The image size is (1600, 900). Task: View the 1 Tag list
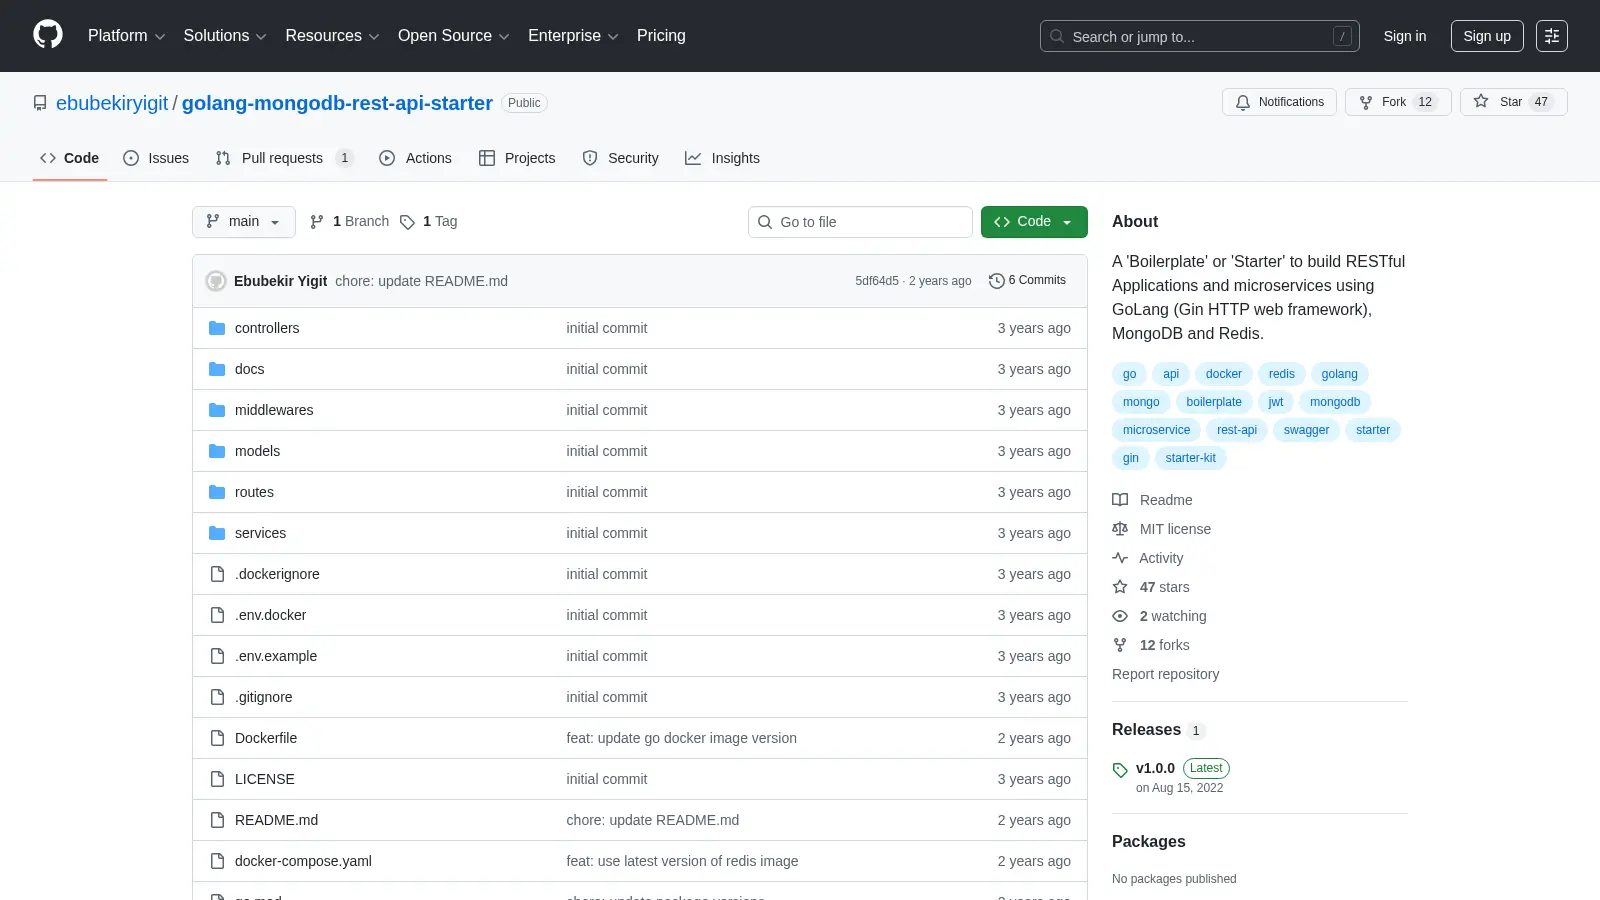click(x=429, y=222)
